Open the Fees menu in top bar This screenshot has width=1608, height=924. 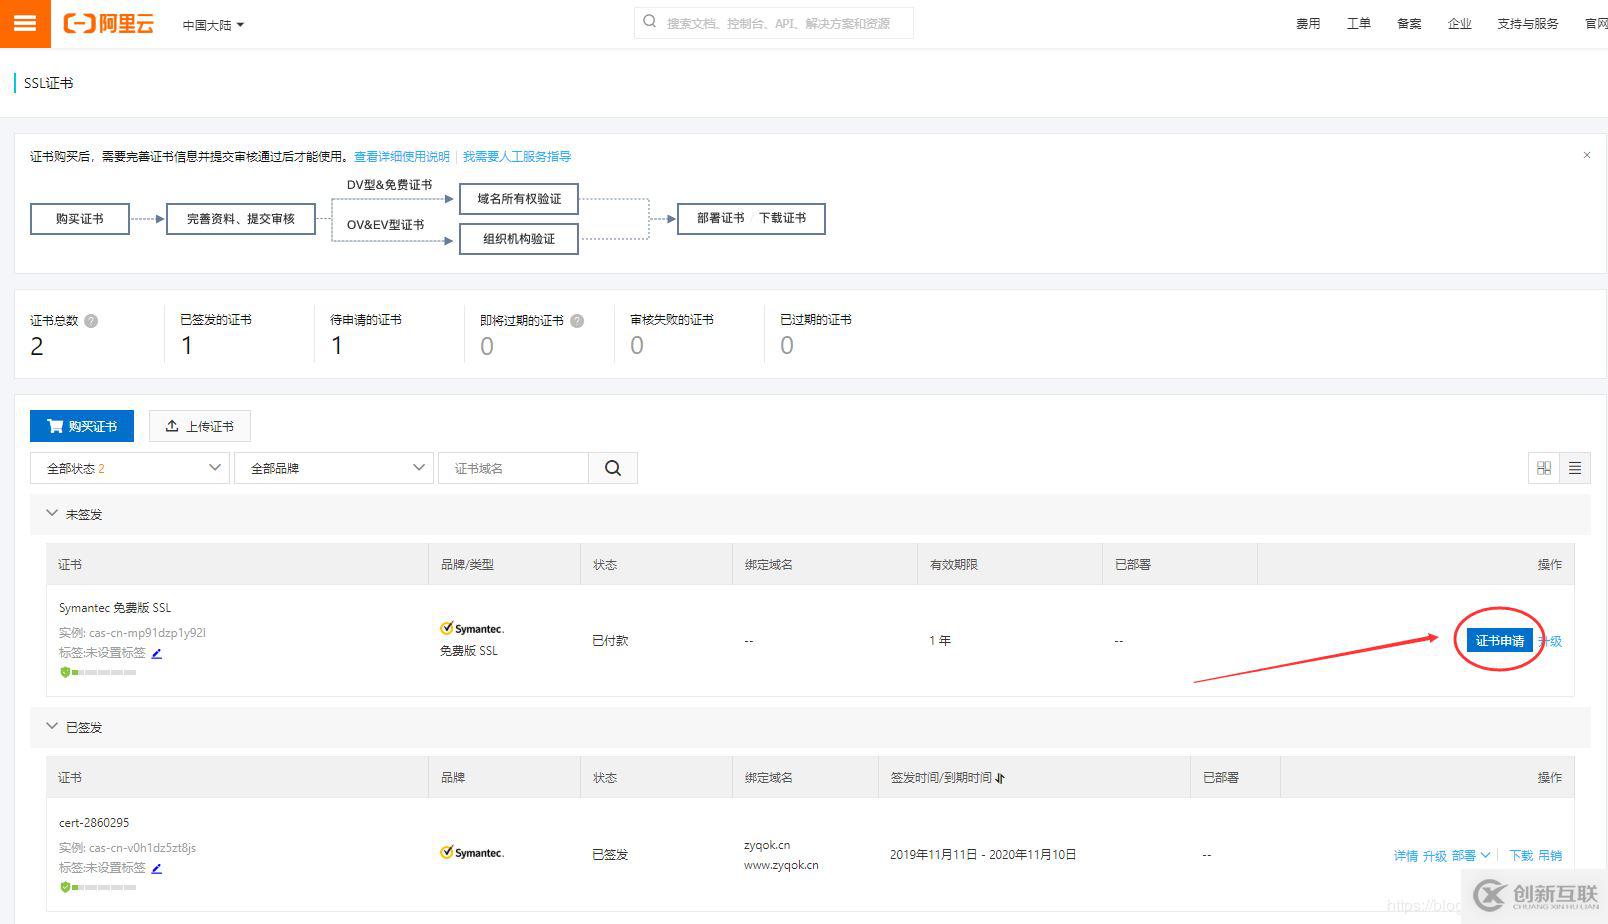click(x=1308, y=24)
